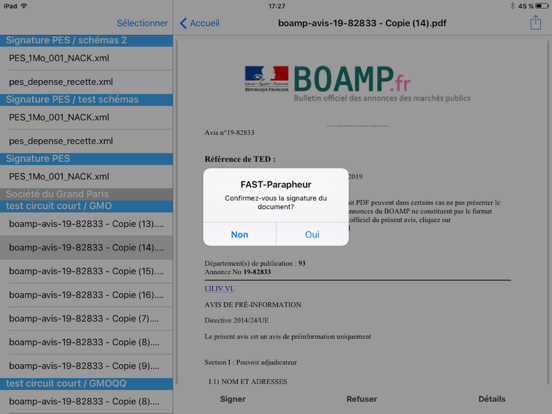Image resolution: width=552 pixels, height=414 pixels.
Task: Open PES_1Mo_001_NACK.xml under test schémas
Action: tap(86, 117)
